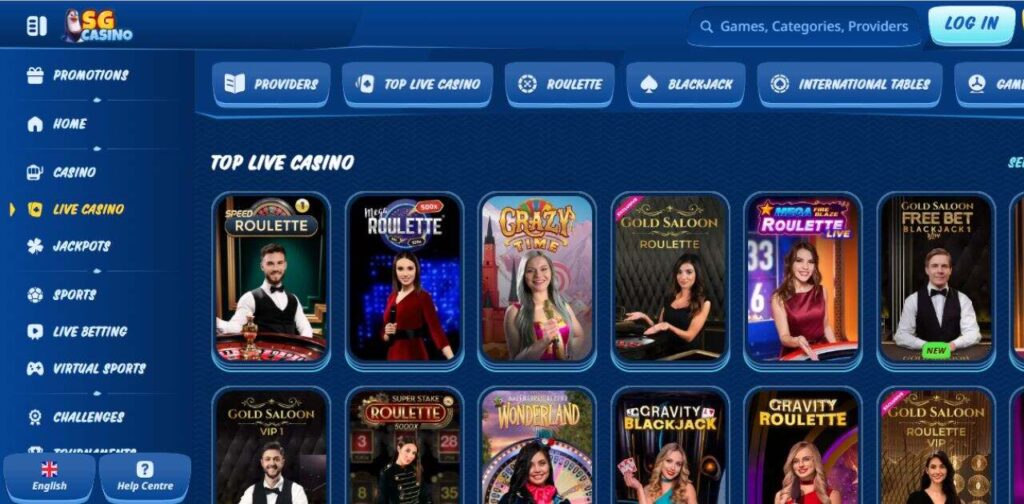Select the Providers category tab
The image size is (1024, 504).
271,84
